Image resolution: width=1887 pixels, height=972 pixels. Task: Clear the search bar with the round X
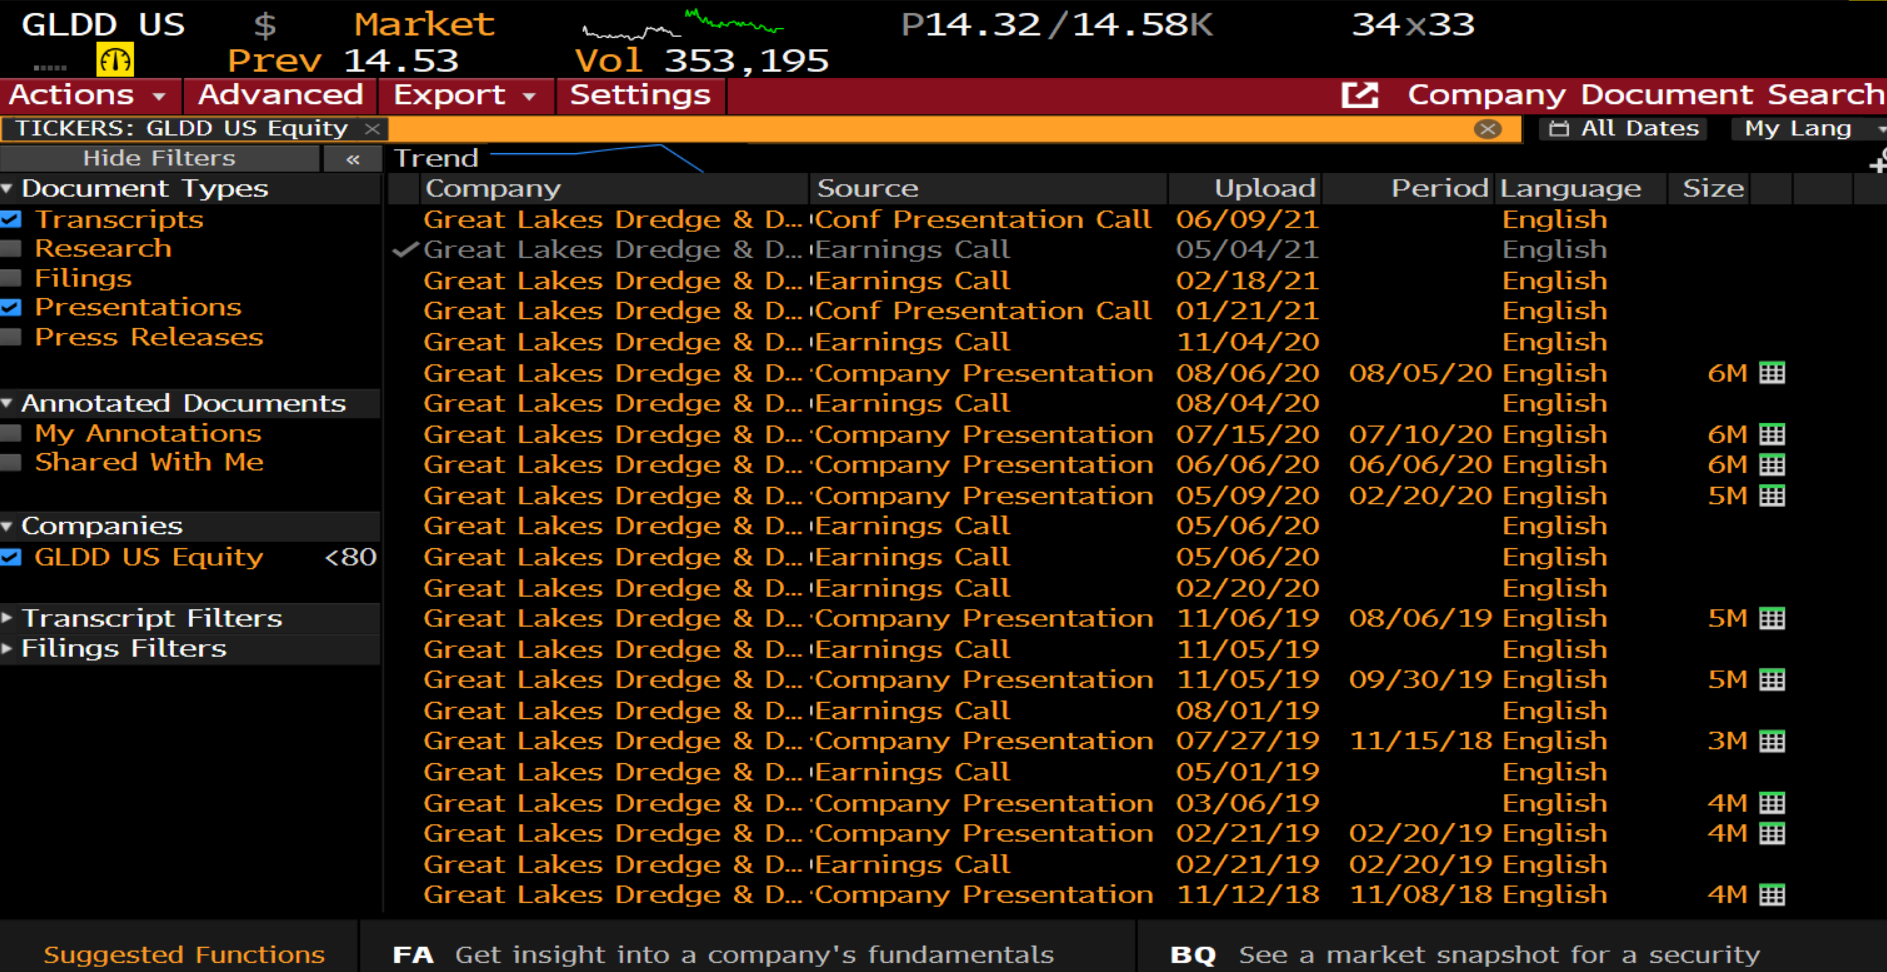pyautogui.click(x=1487, y=128)
